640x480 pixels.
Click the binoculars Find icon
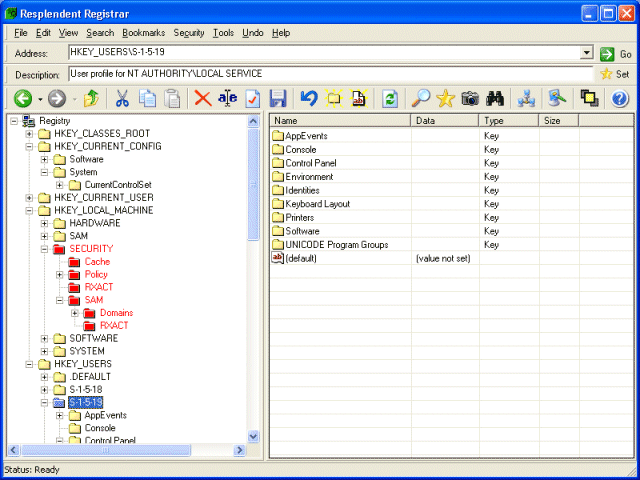[x=495, y=98]
